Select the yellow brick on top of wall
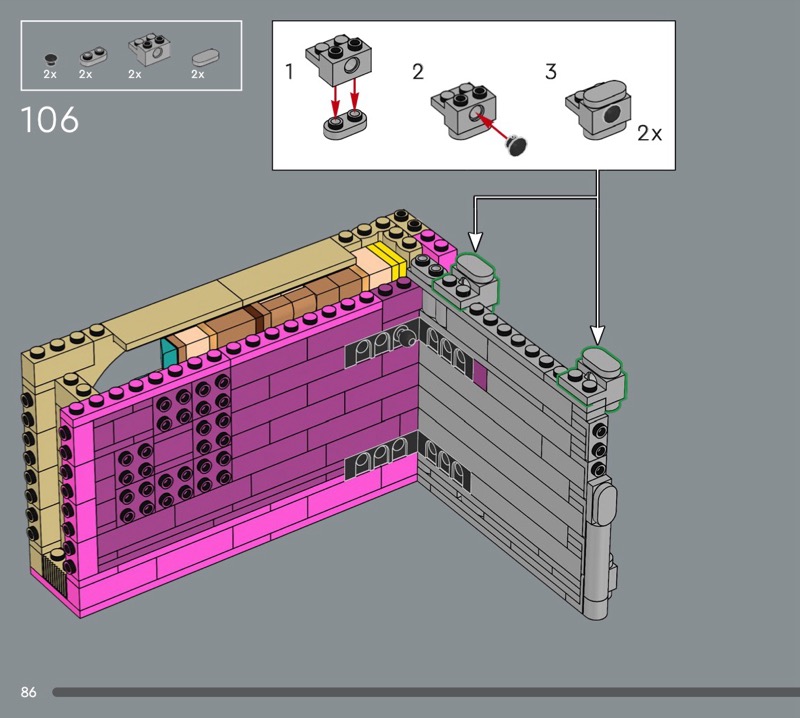Screen dimensions: 800x718 tap(389, 260)
